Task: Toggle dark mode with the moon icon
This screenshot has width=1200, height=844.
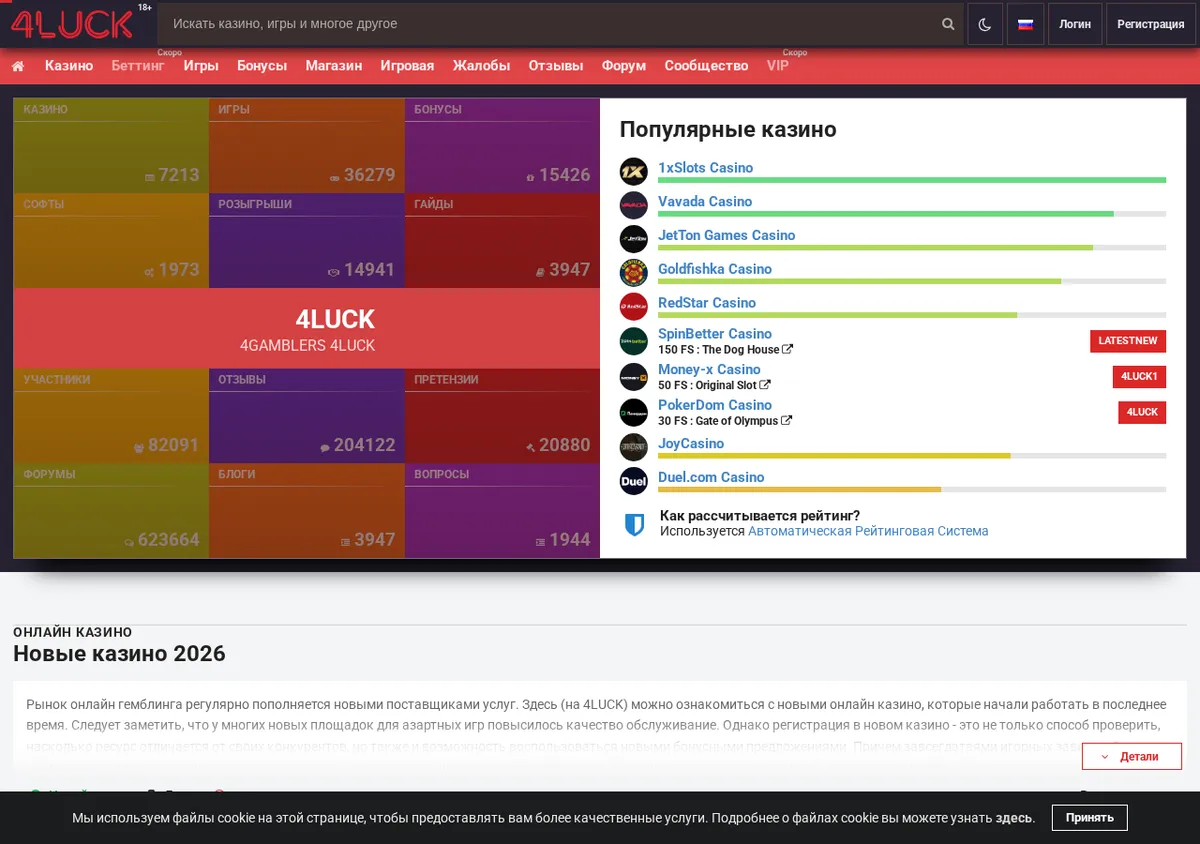Action: click(x=985, y=24)
